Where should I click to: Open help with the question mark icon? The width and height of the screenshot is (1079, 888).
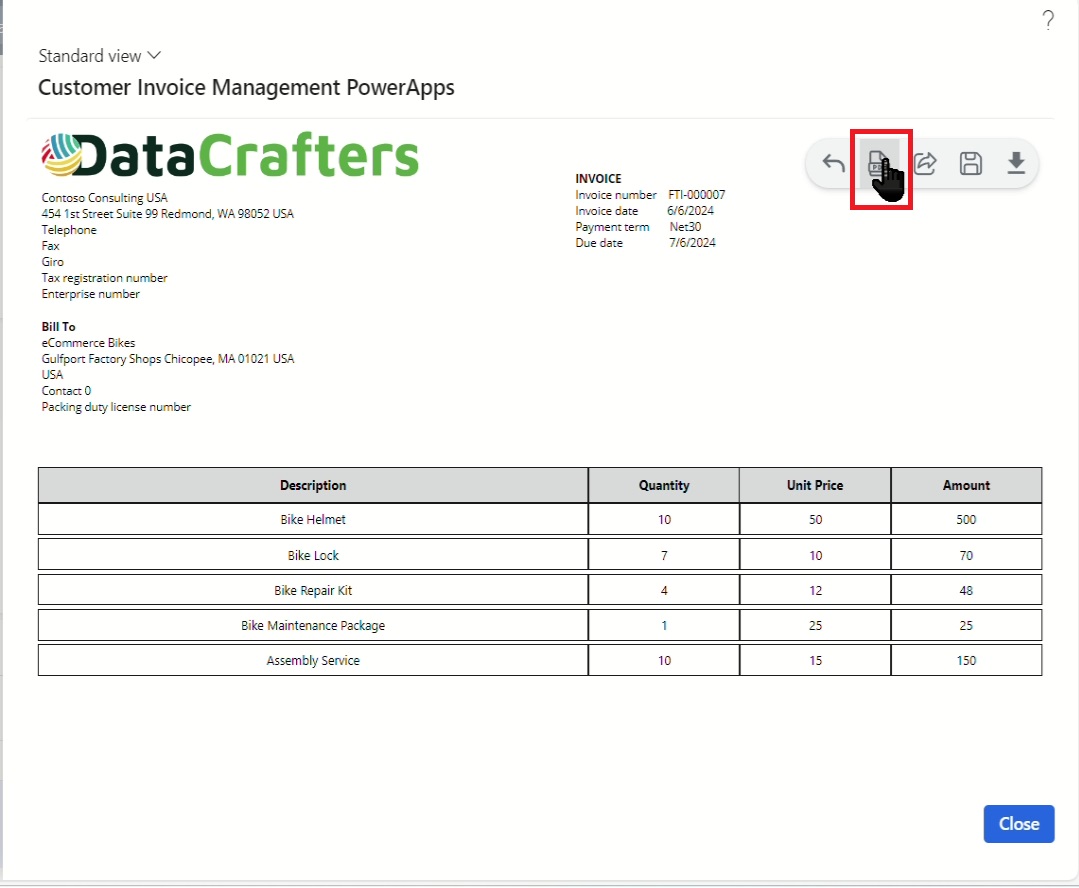pos(1048,20)
